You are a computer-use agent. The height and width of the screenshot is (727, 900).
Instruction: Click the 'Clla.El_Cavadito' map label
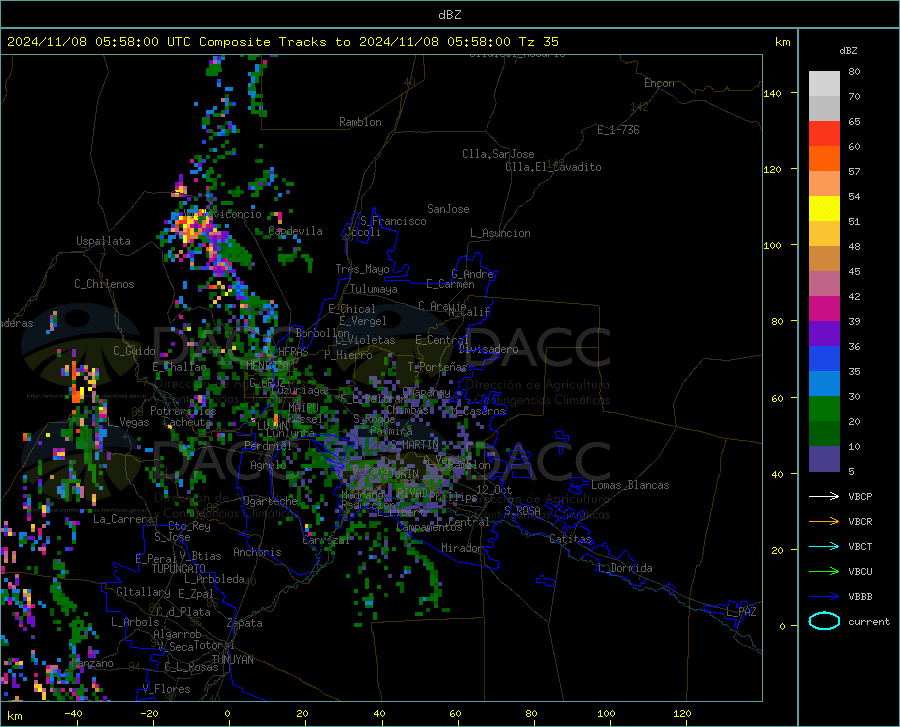(x=553, y=167)
